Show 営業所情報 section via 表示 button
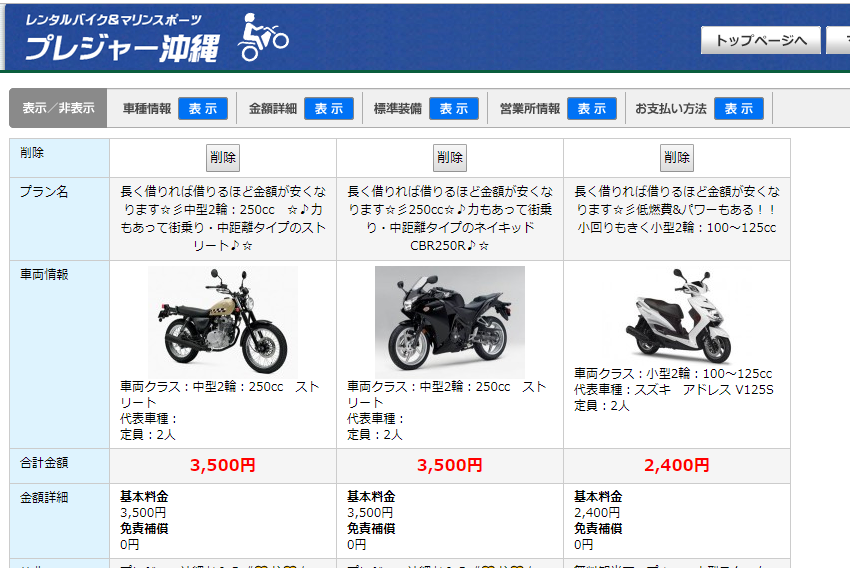 (591, 108)
